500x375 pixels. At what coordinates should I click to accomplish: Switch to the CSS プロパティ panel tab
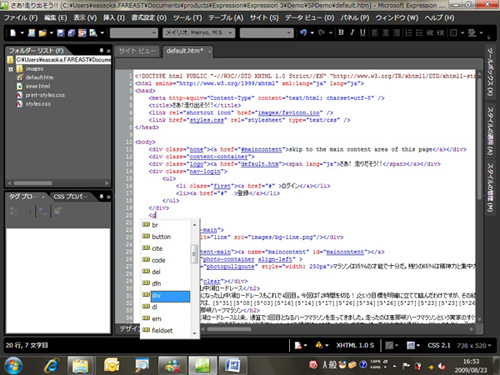pyautogui.click(x=70, y=197)
